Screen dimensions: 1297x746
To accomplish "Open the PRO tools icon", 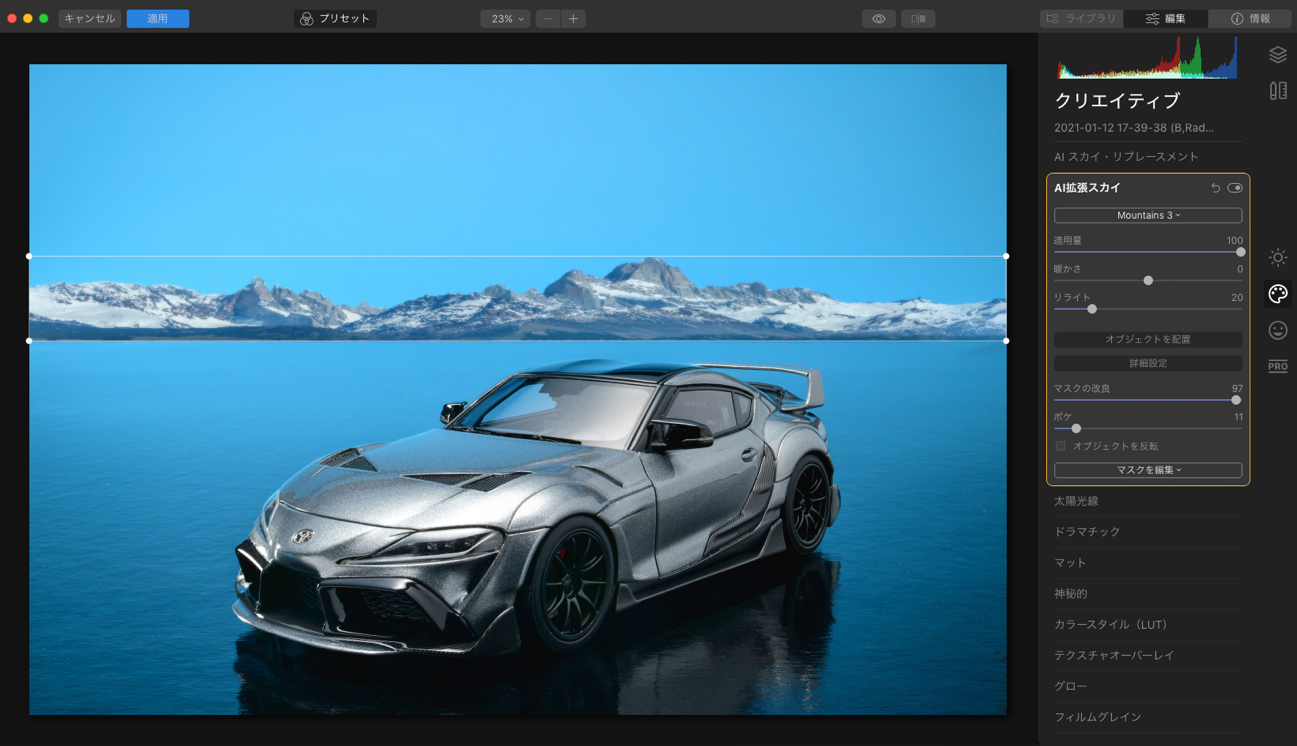I will click(1277, 366).
